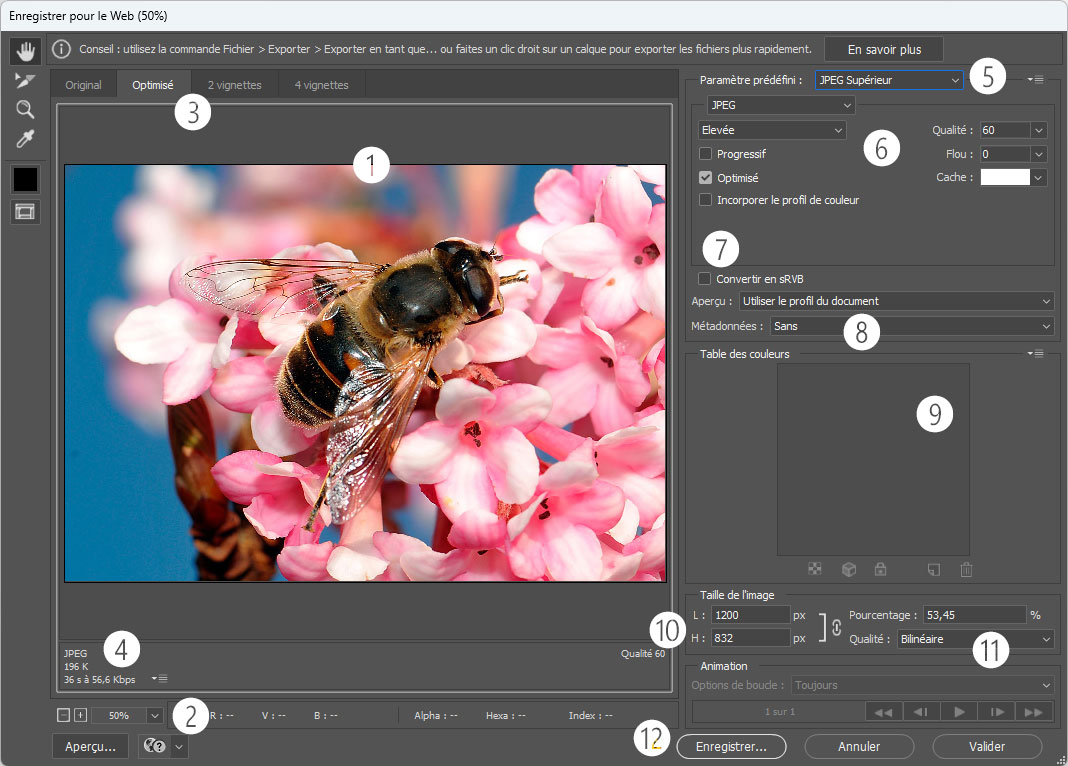Click the white Cache color swatch
1068x766 pixels.
[x=1005, y=177]
